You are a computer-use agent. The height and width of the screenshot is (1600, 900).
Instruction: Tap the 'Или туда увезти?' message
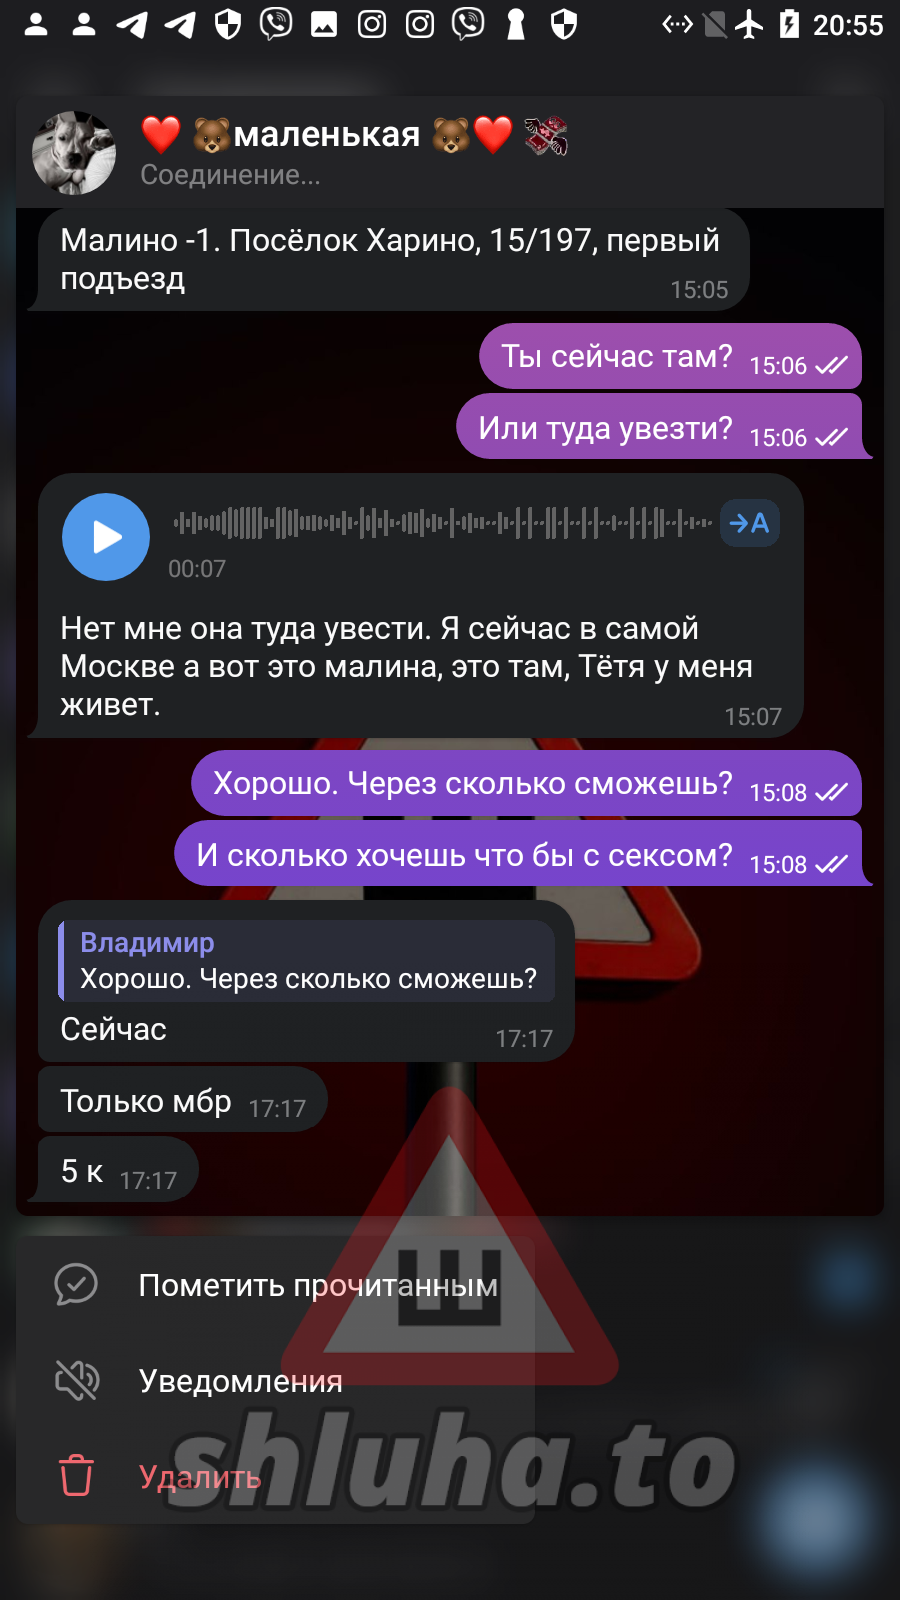pos(659,427)
